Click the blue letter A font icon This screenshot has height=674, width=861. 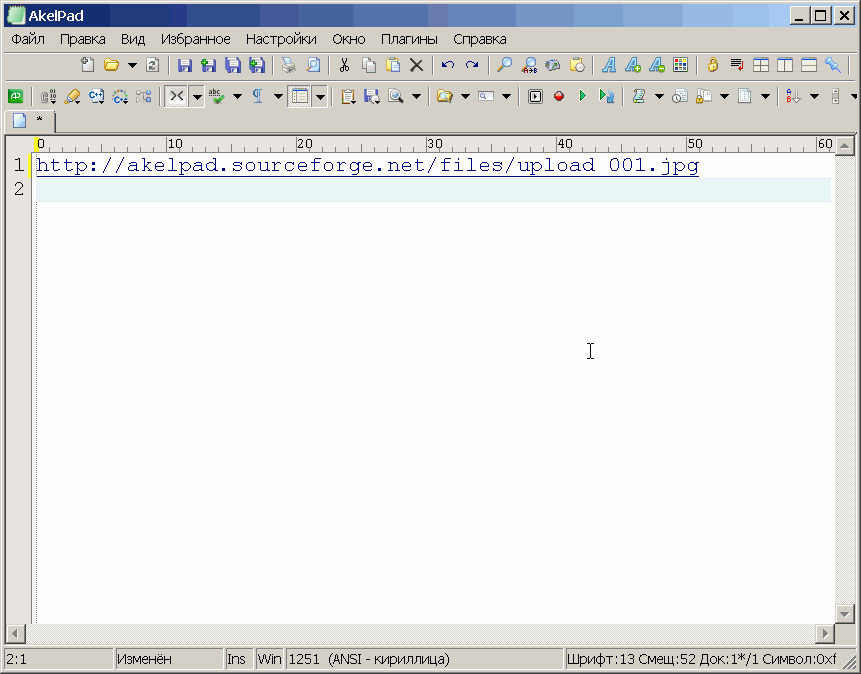[608, 65]
